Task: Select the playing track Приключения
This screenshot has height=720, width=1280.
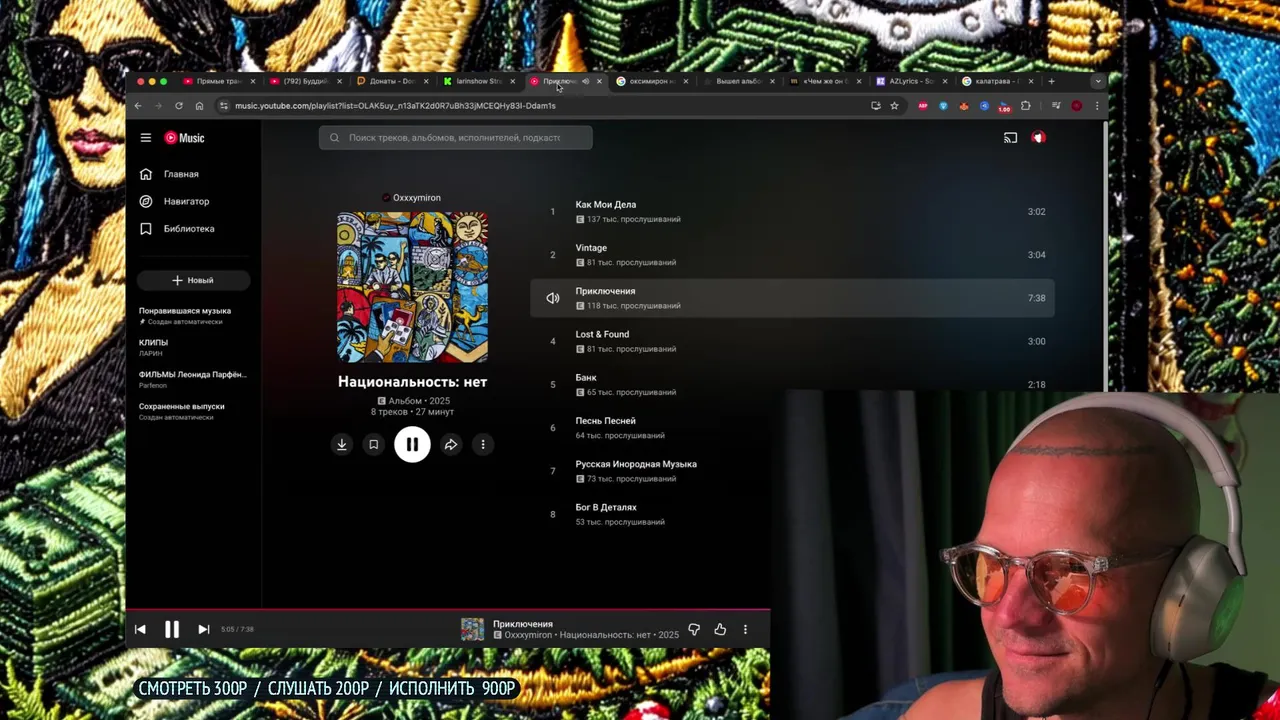Action: pos(792,298)
